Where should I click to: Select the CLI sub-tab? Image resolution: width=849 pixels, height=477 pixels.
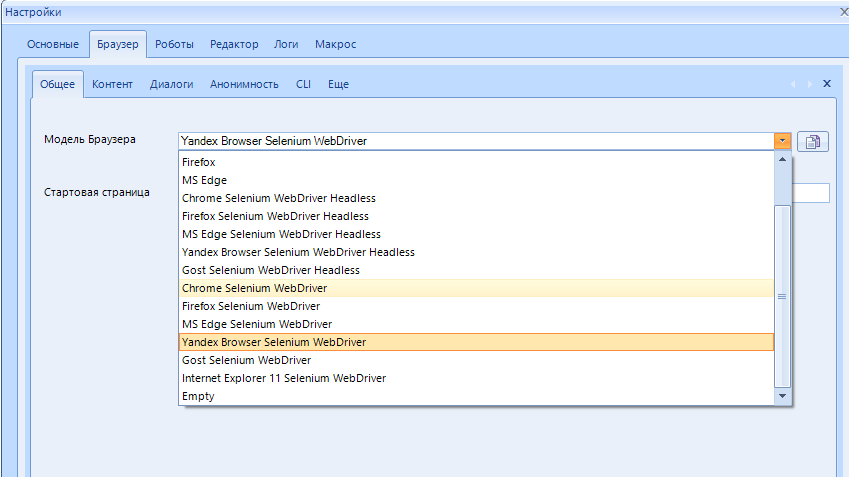303,85
